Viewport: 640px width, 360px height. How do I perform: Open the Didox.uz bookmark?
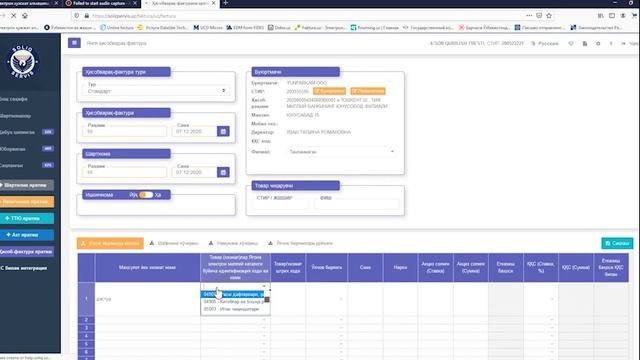280,28
